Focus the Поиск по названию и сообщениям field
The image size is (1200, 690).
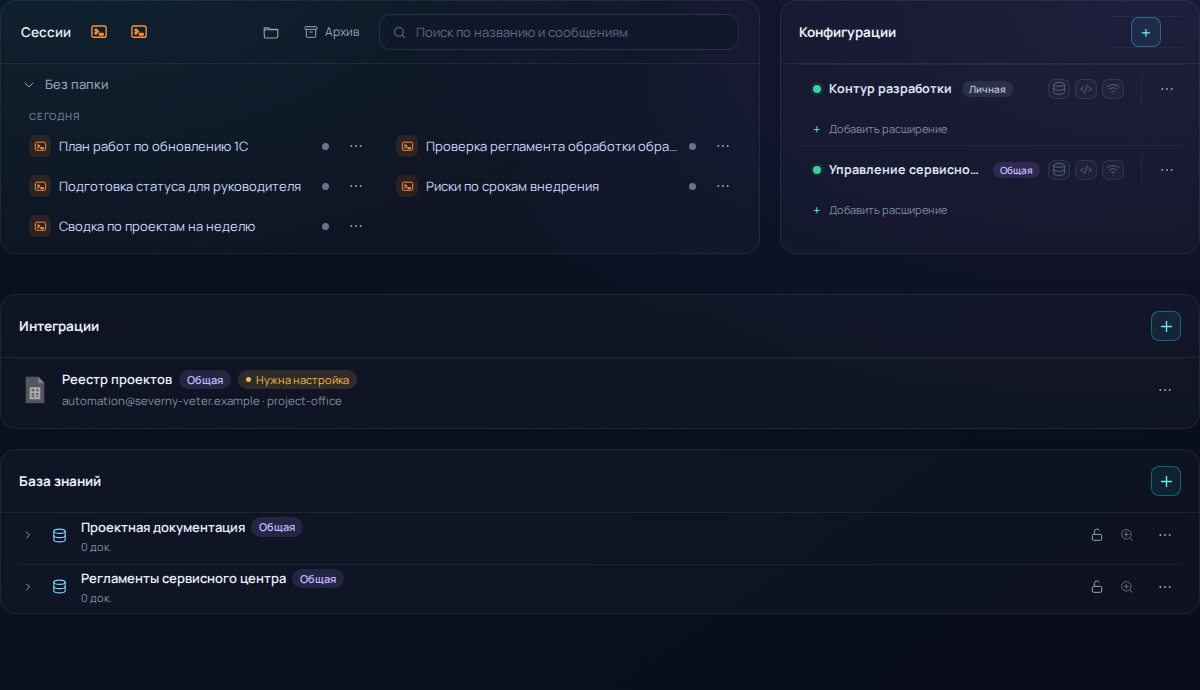559,32
